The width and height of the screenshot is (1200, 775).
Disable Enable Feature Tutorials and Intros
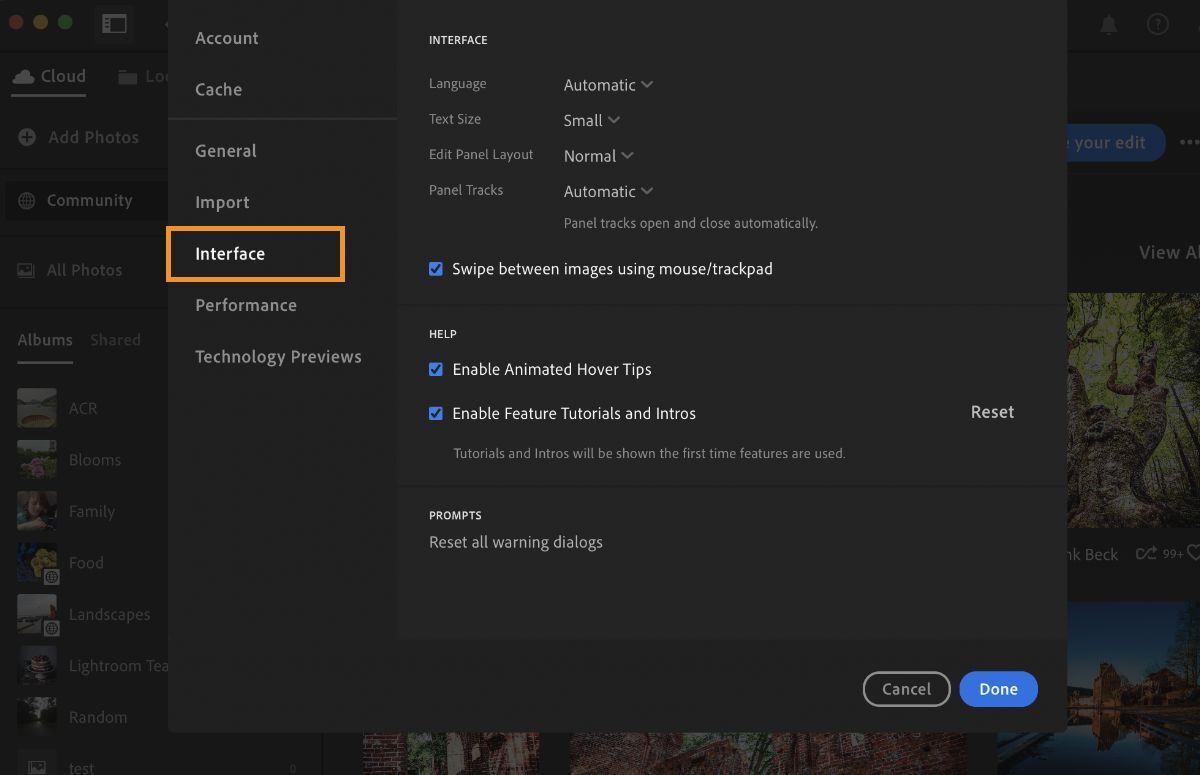point(435,413)
